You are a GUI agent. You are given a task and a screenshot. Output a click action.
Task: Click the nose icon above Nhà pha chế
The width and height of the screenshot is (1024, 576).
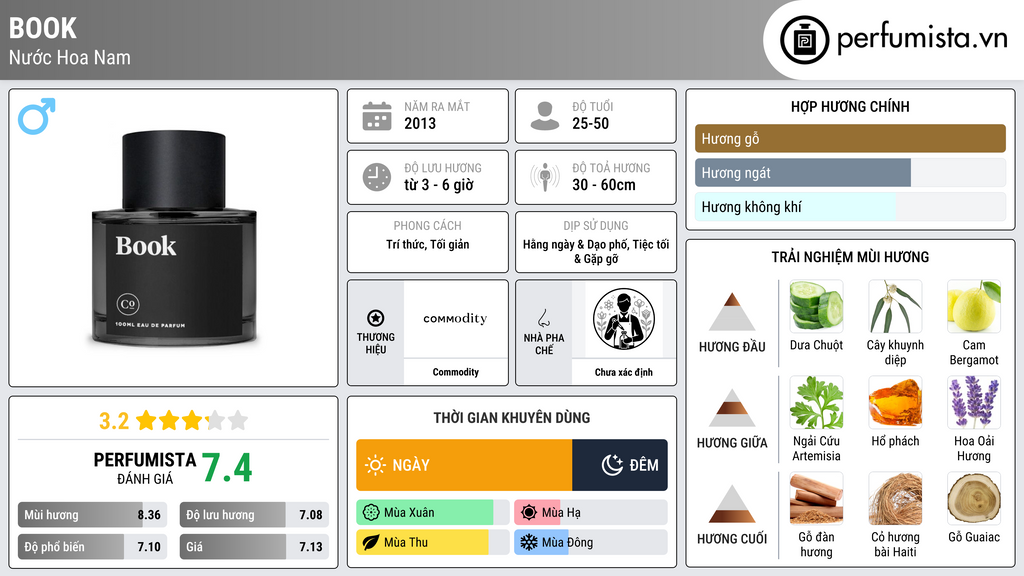543,318
